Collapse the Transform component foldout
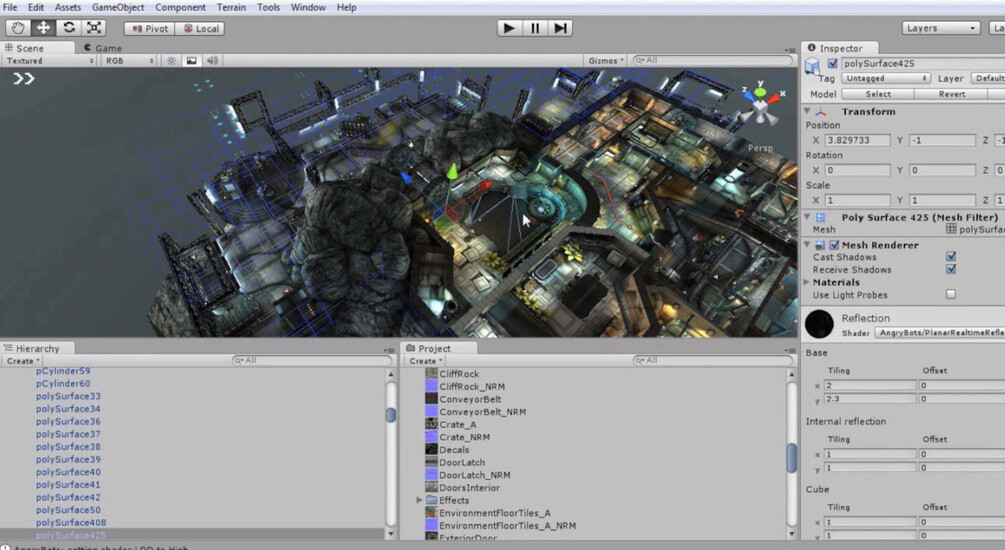The image size is (1005, 550). coord(807,112)
